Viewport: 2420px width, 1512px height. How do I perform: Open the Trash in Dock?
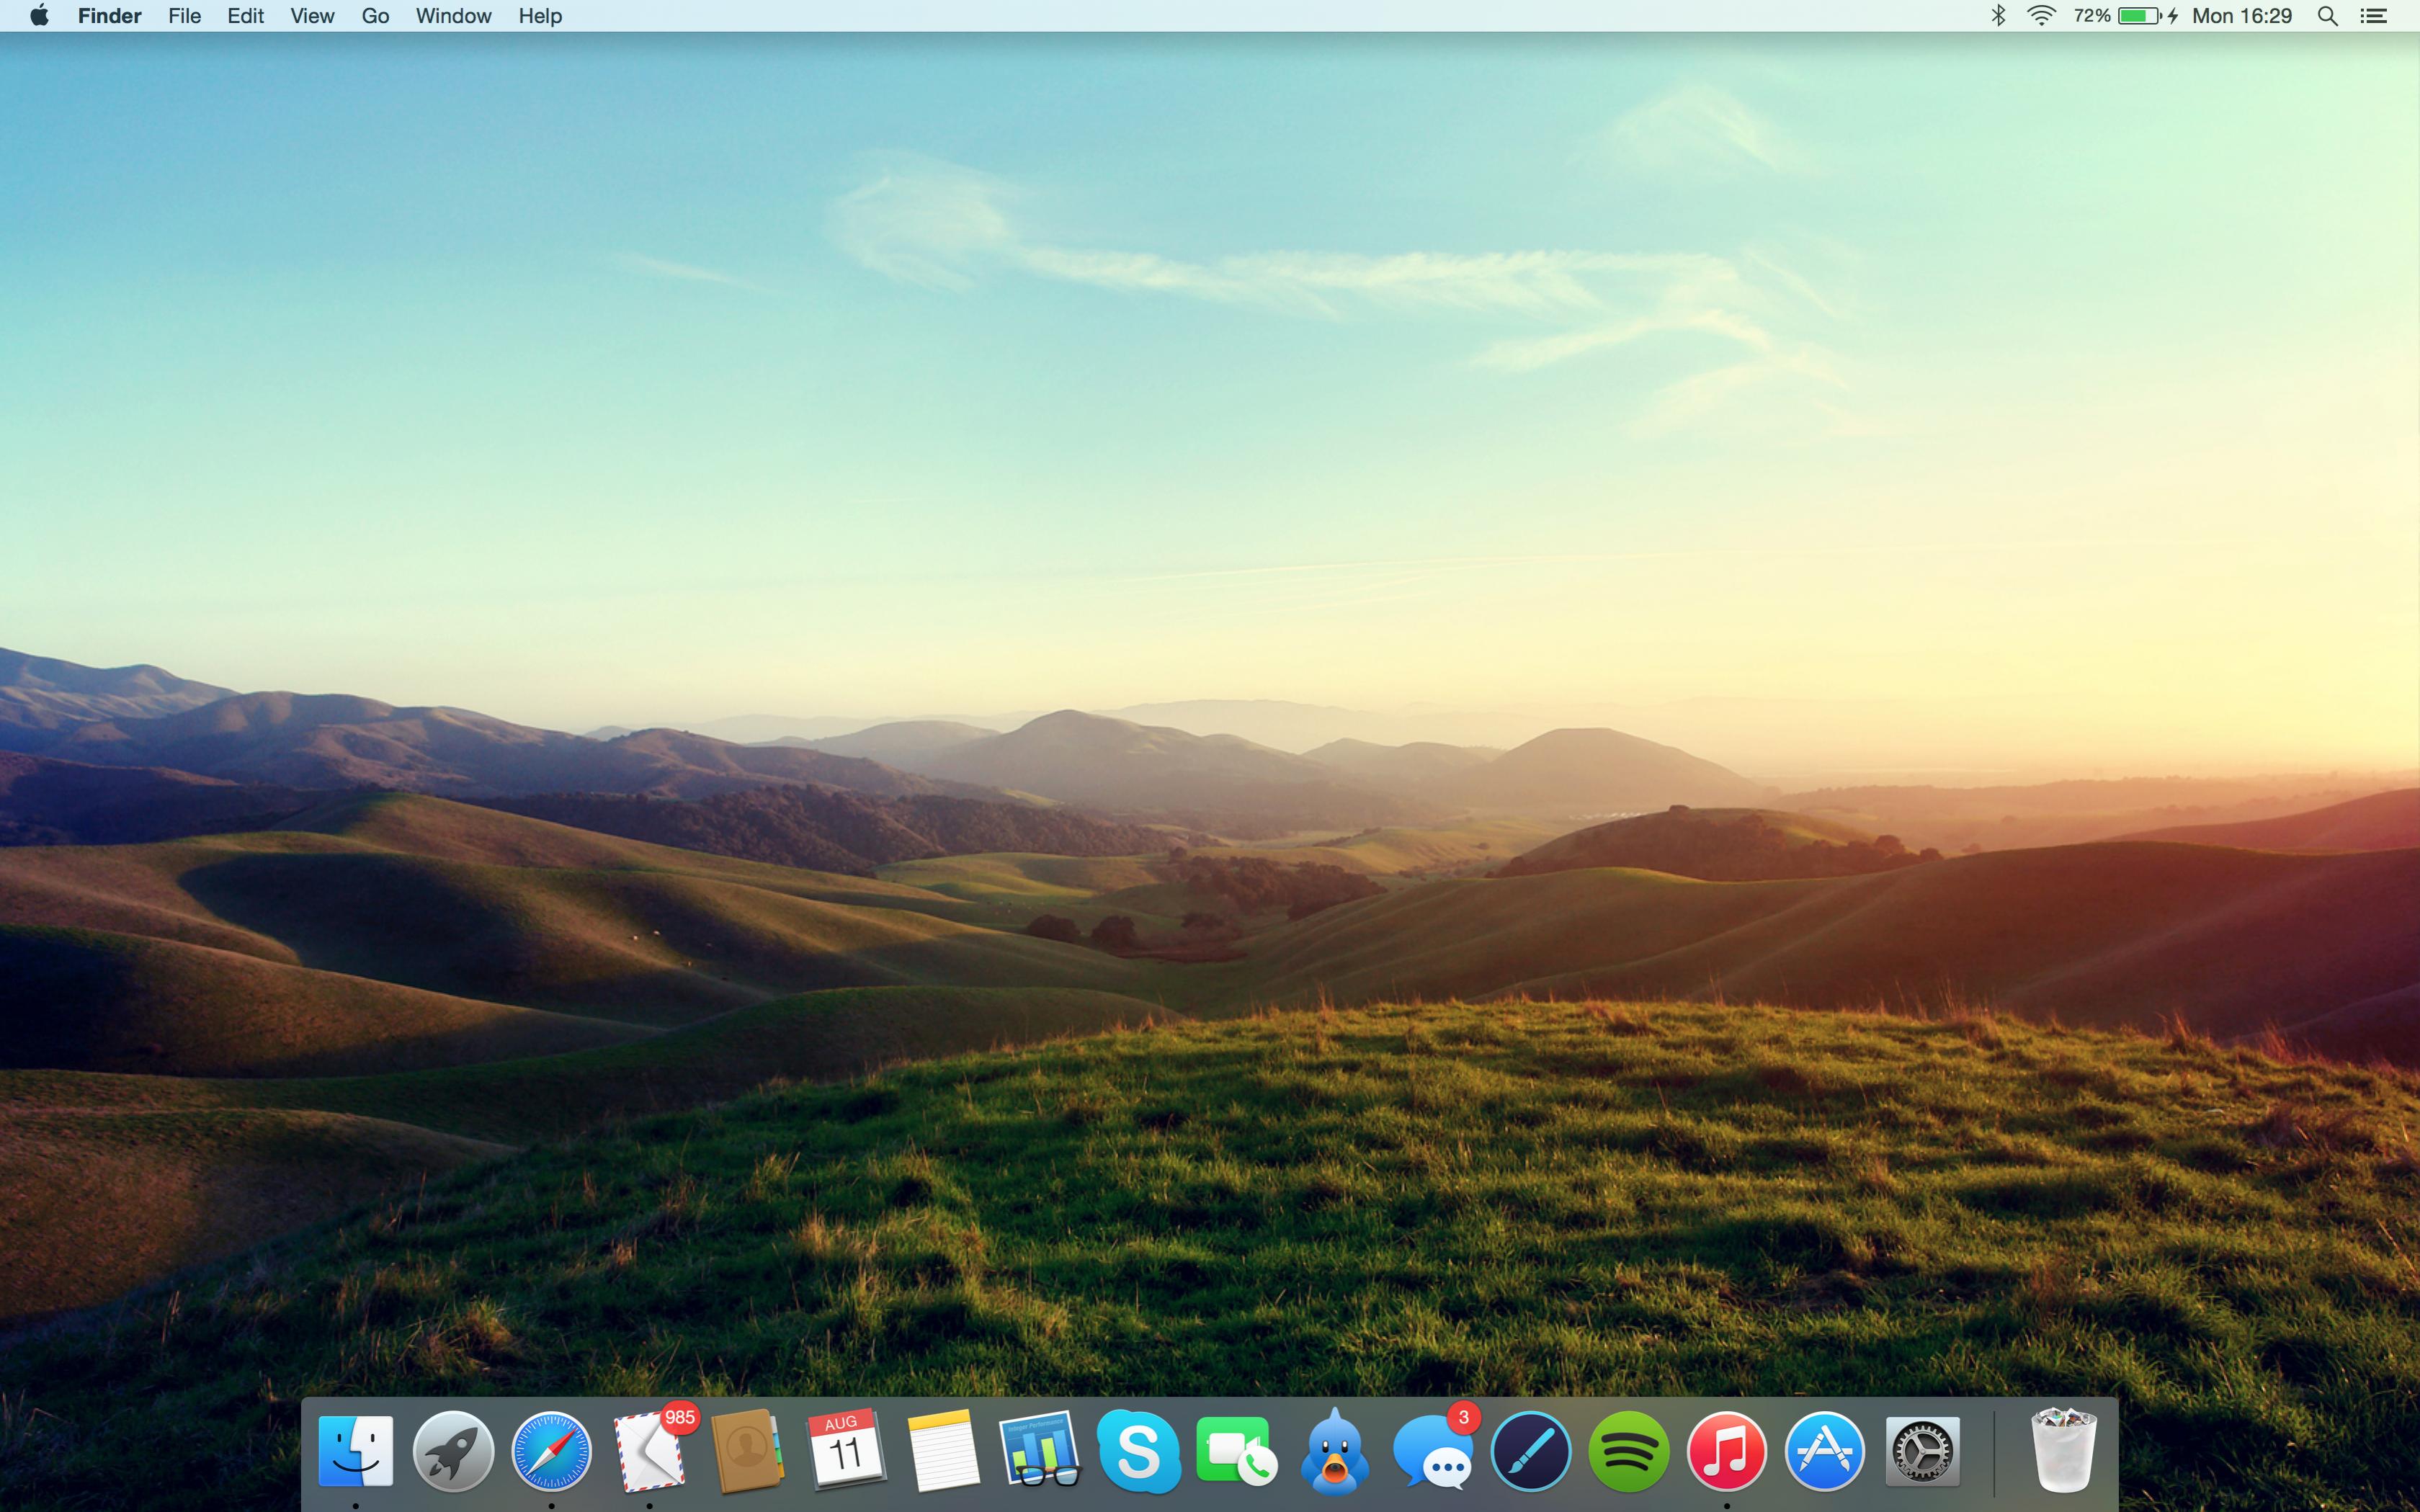pos(2064,1451)
